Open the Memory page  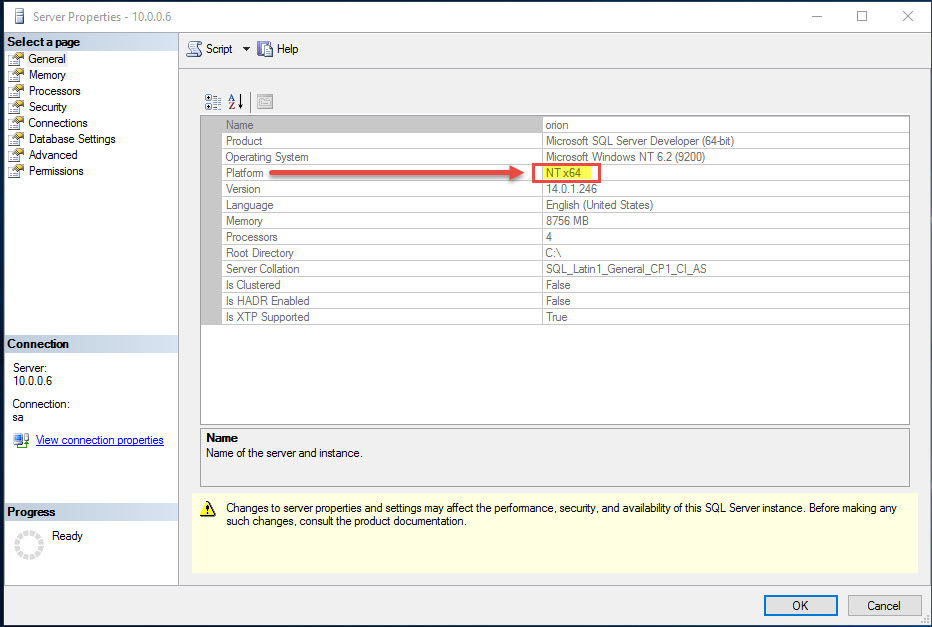click(47, 75)
